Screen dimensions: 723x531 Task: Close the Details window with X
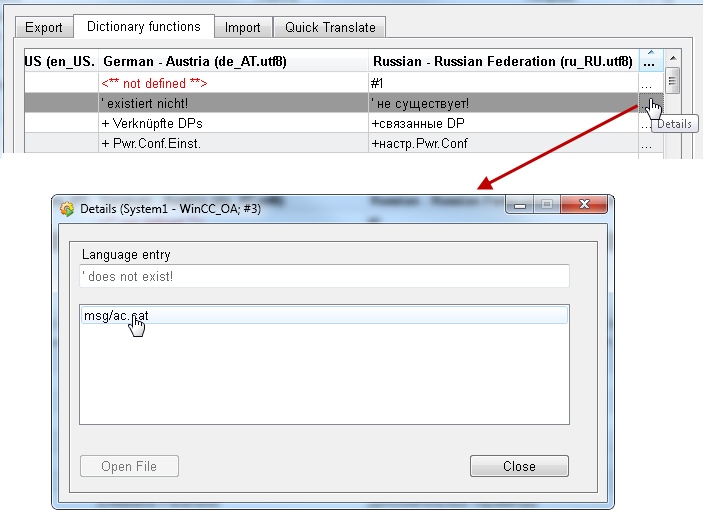point(584,204)
